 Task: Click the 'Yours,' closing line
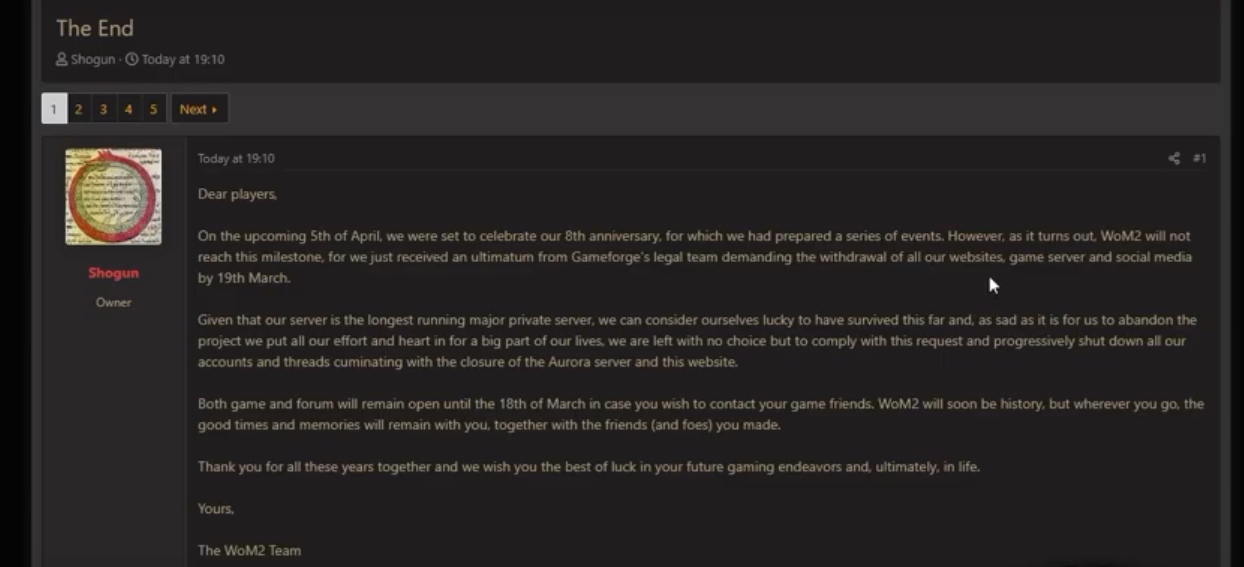(216, 508)
